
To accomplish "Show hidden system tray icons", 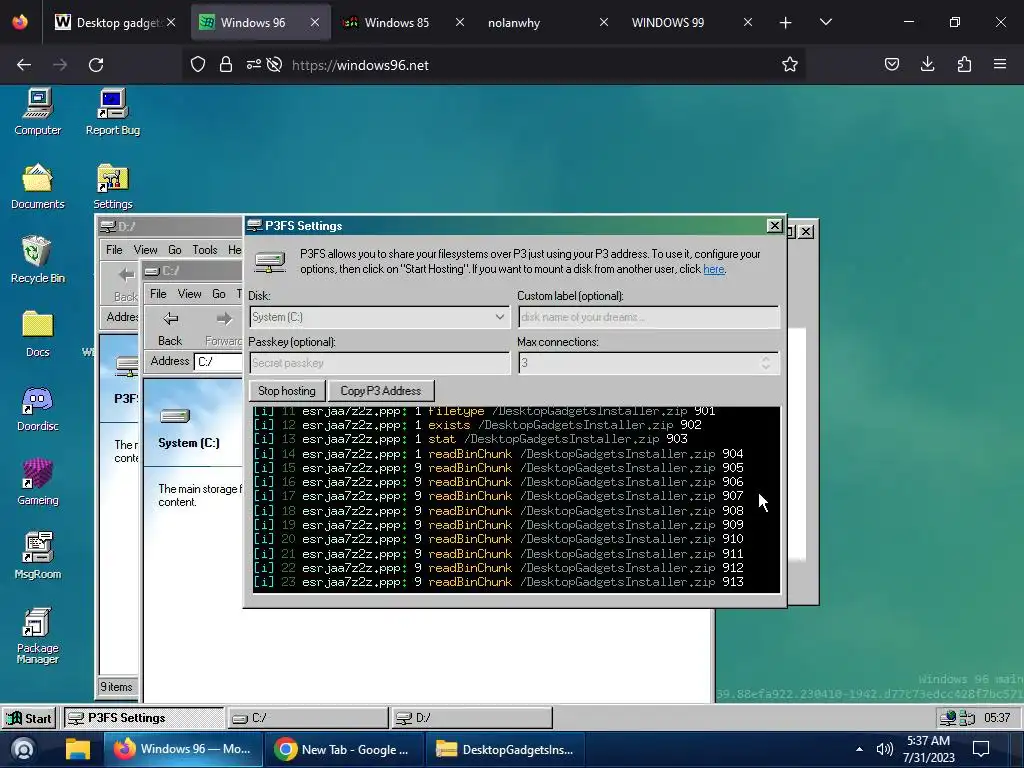I will [x=859, y=749].
